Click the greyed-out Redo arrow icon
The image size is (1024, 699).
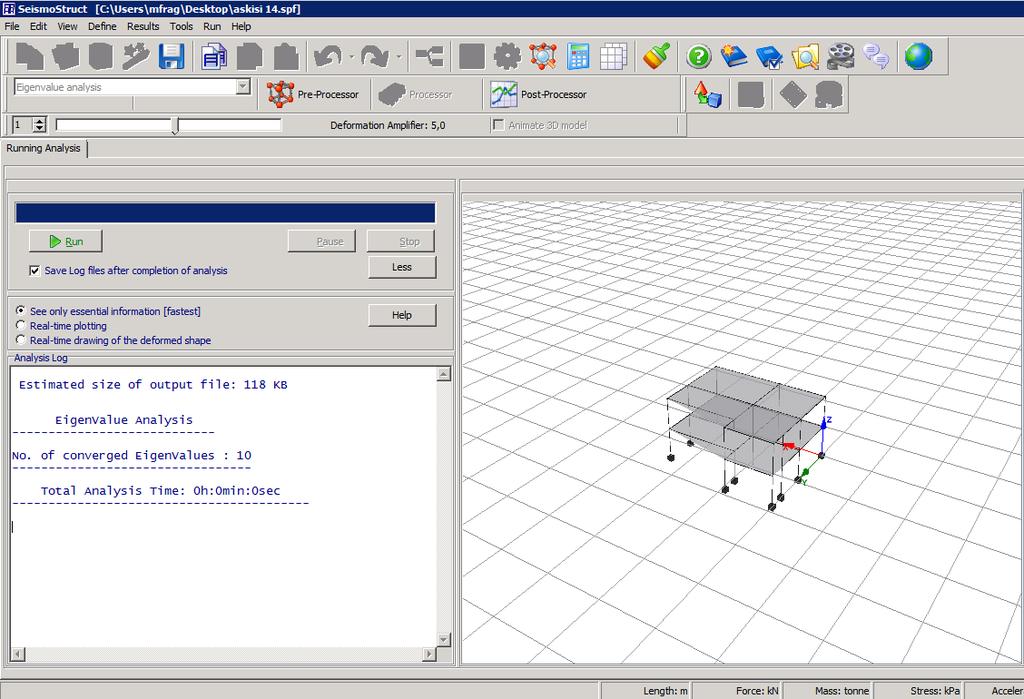[x=375, y=56]
